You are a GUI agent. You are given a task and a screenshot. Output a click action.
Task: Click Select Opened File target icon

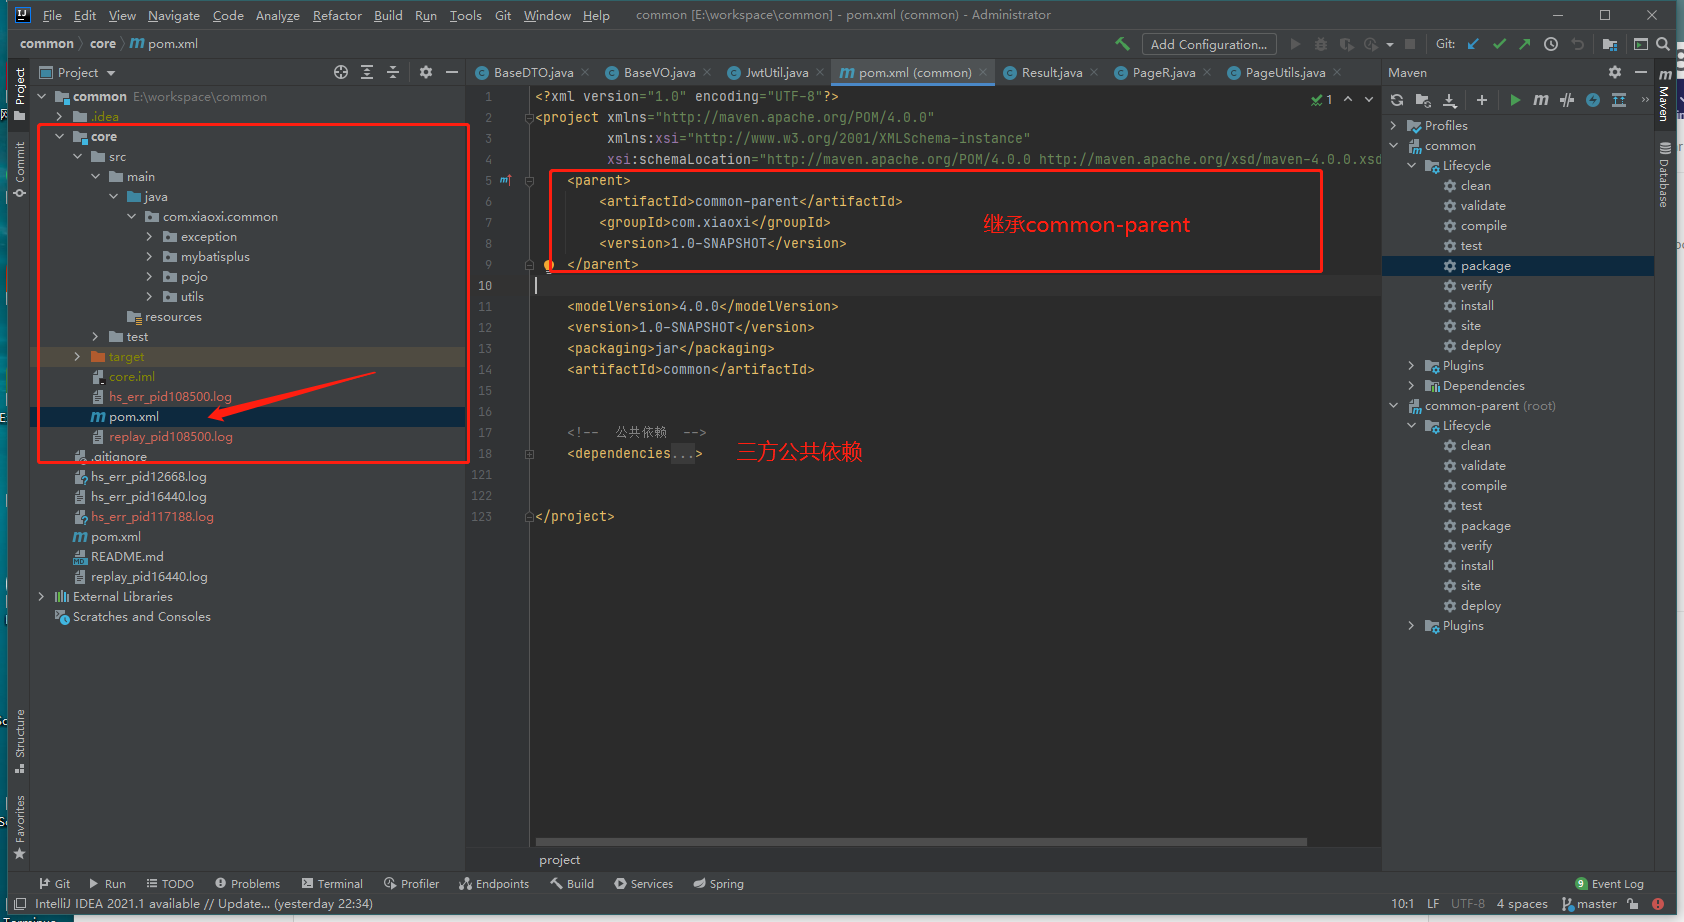coord(341,72)
